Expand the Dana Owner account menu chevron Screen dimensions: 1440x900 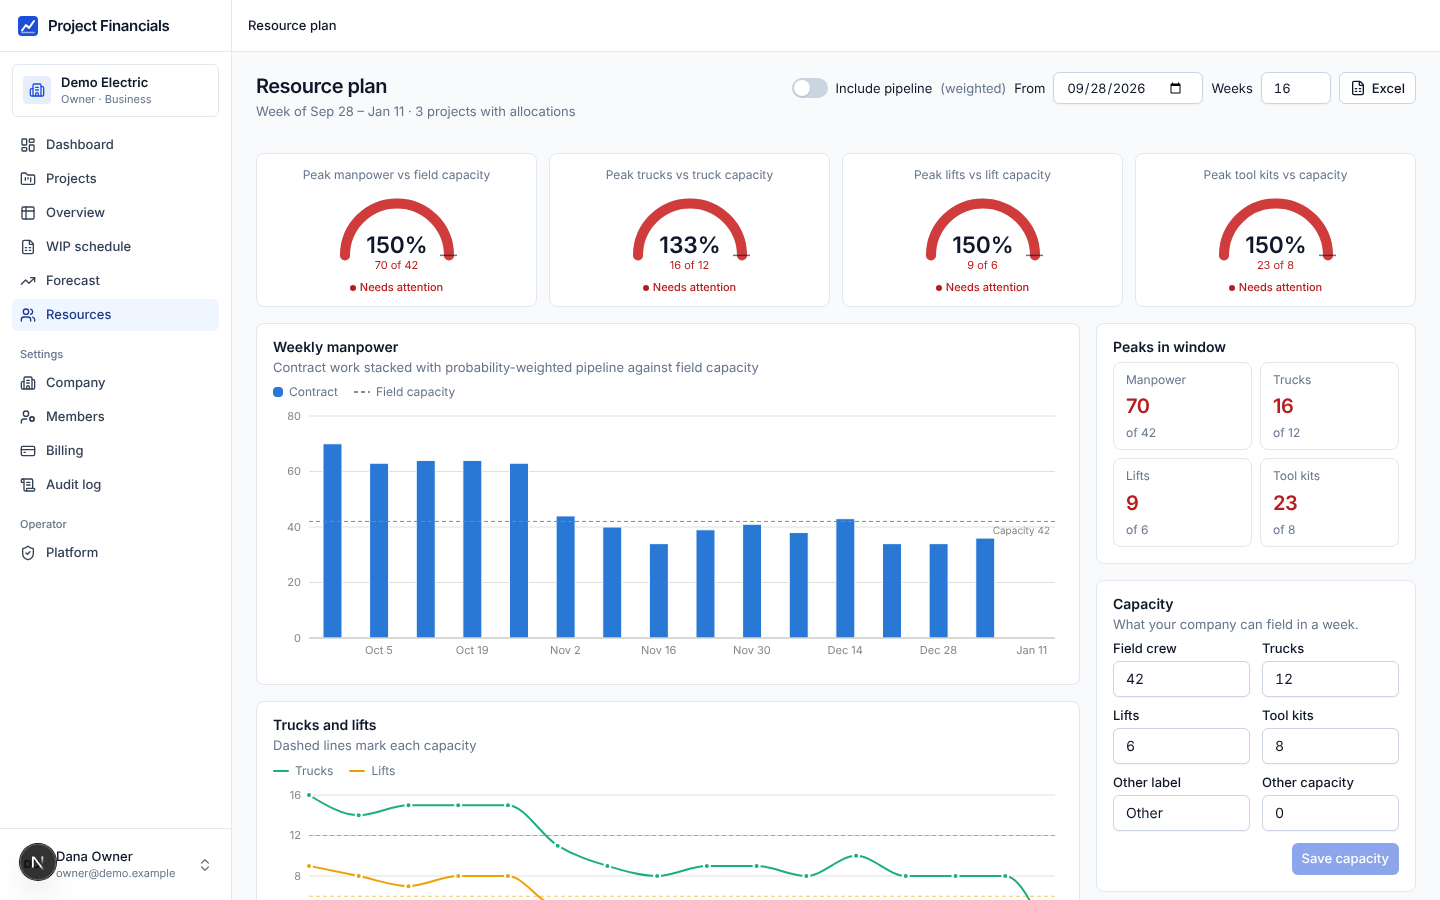click(x=205, y=865)
